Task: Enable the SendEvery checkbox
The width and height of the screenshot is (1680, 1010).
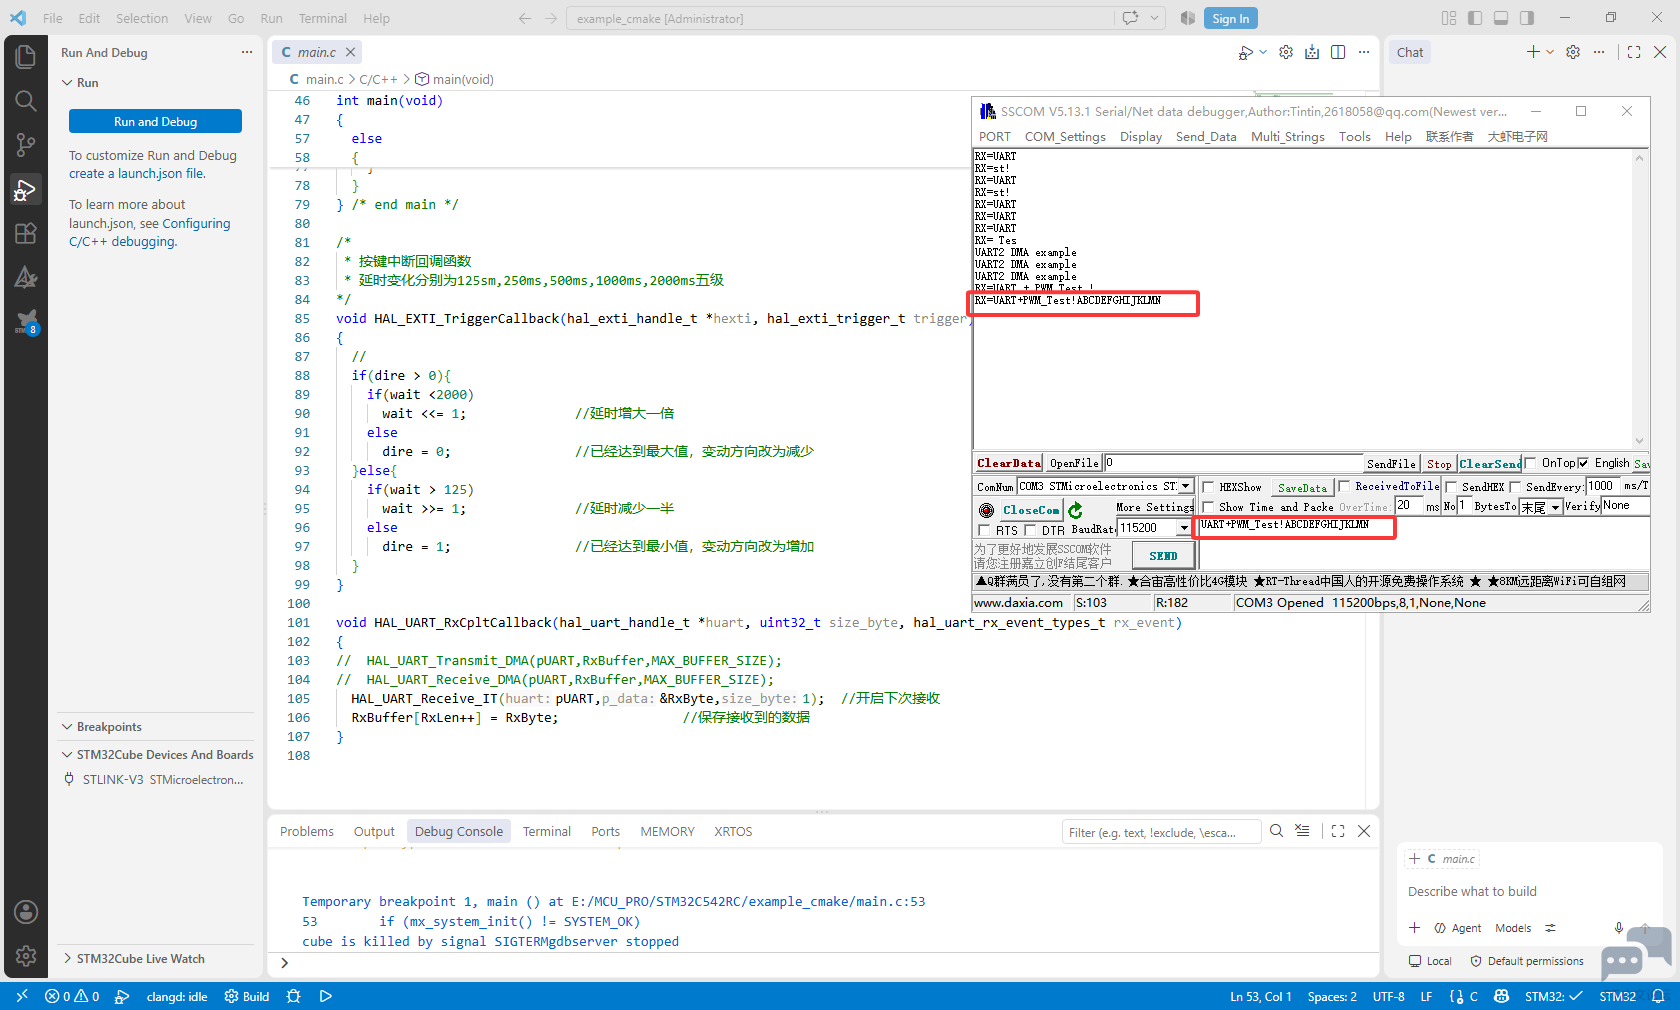Action: pos(1515,487)
